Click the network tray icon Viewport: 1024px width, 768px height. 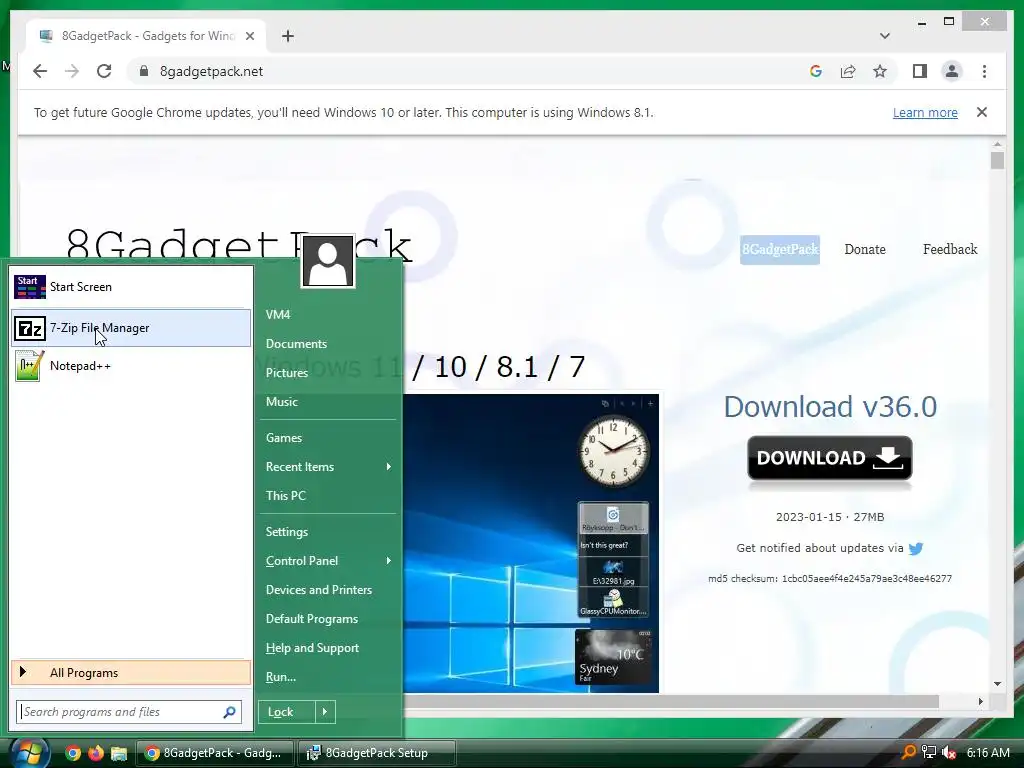(x=929, y=753)
